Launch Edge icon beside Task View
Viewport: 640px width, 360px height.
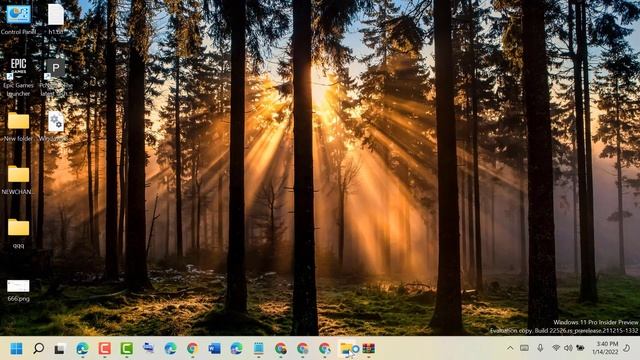[82, 349]
